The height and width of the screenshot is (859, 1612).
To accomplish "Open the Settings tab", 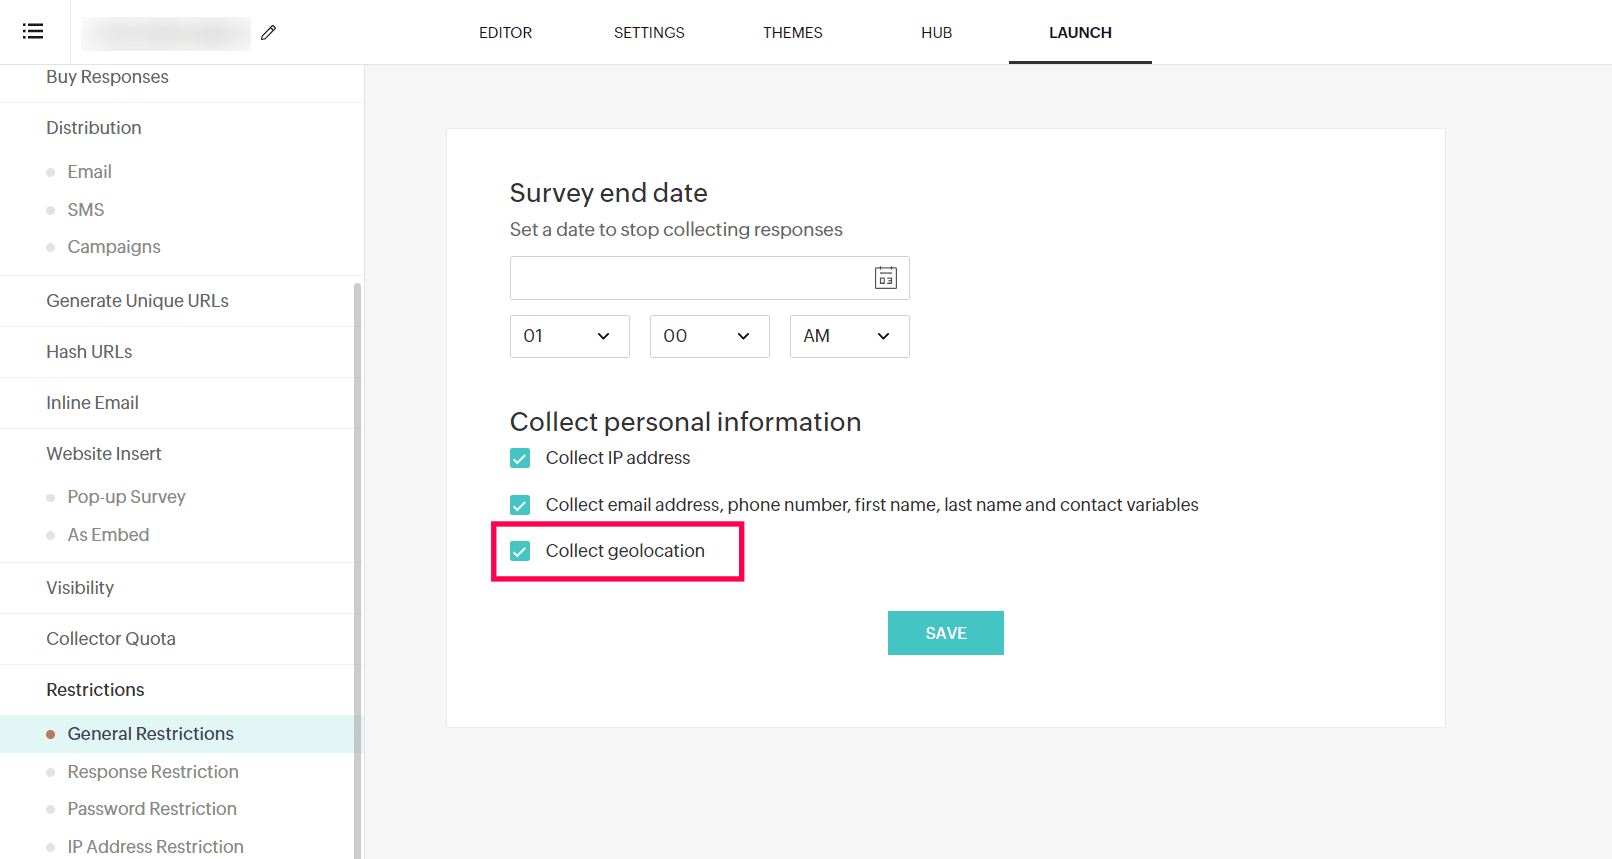I will 649,33.
